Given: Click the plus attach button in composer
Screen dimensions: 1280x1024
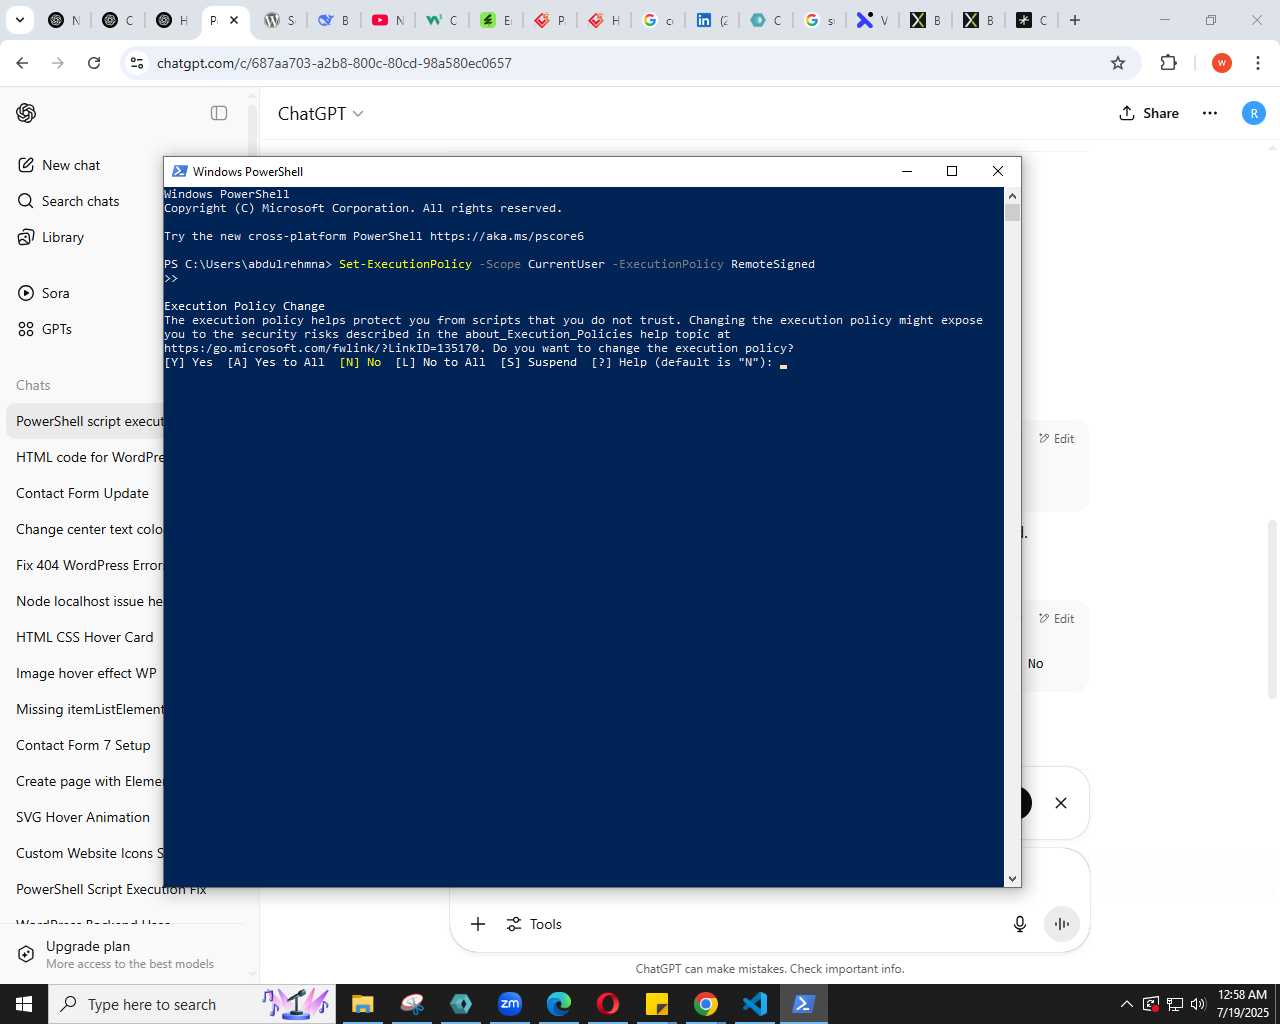Looking at the screenshot, I should (478, 924).
